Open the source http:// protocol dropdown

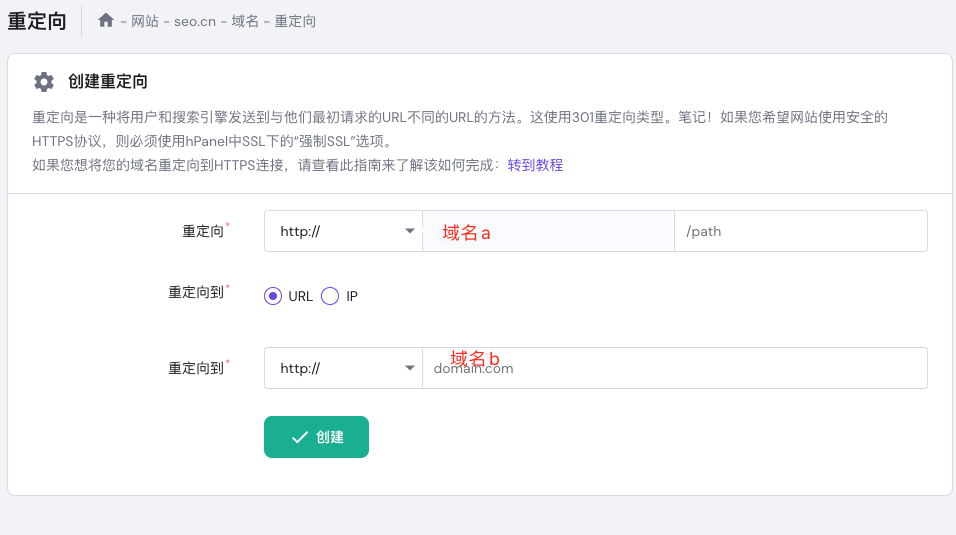click(343, 231)
